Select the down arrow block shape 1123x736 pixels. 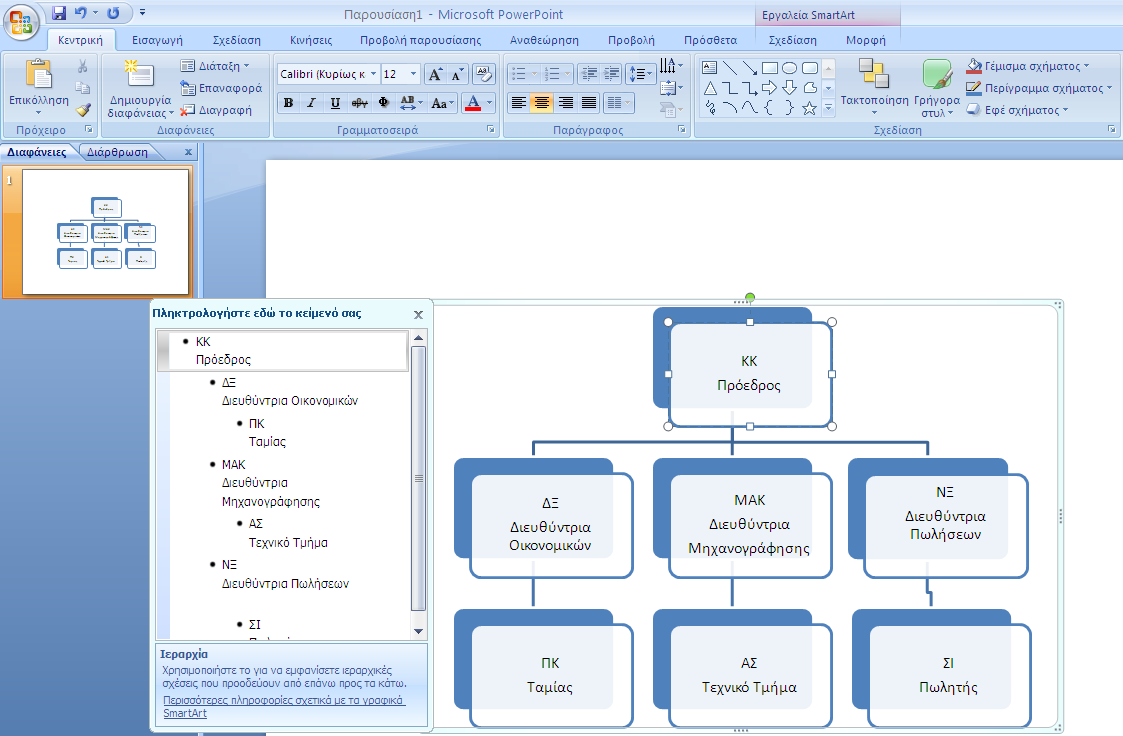tap(789, 88)
